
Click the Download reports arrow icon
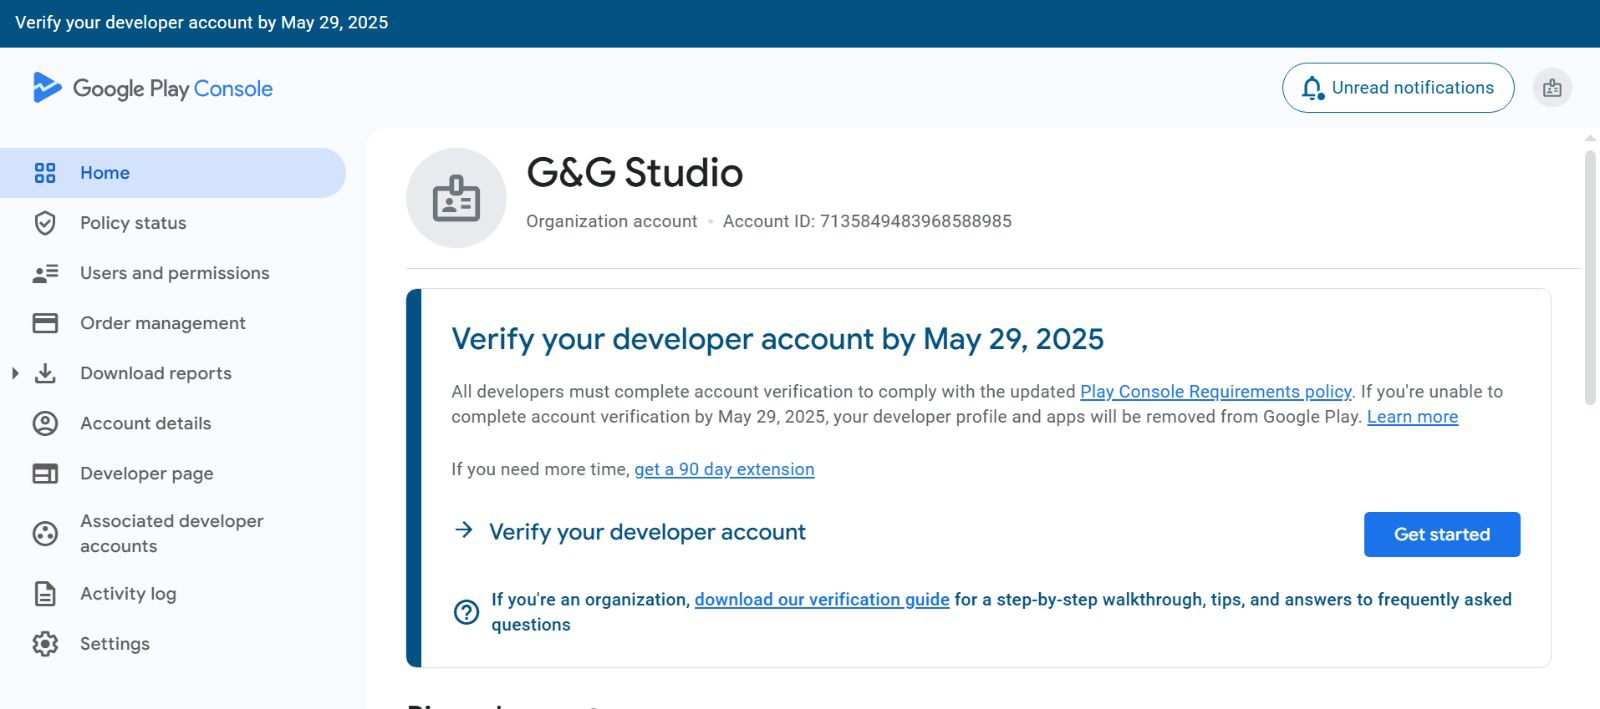tap(45, 373)
